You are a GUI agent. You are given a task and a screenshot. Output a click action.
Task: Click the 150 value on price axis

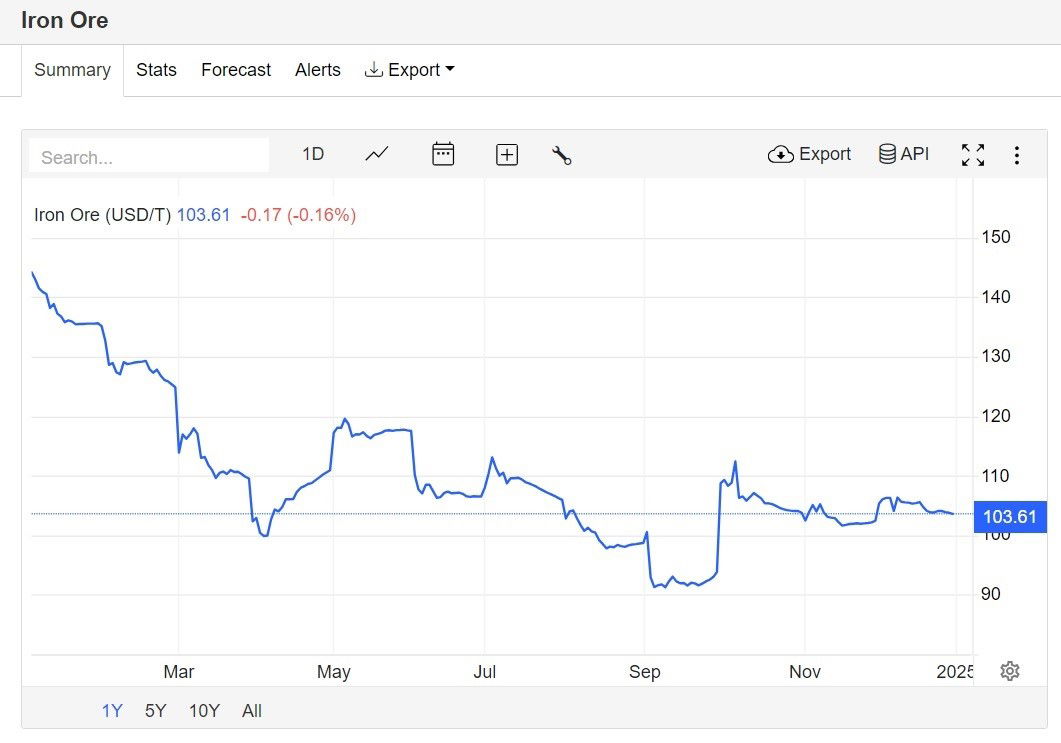click(995, 237)
